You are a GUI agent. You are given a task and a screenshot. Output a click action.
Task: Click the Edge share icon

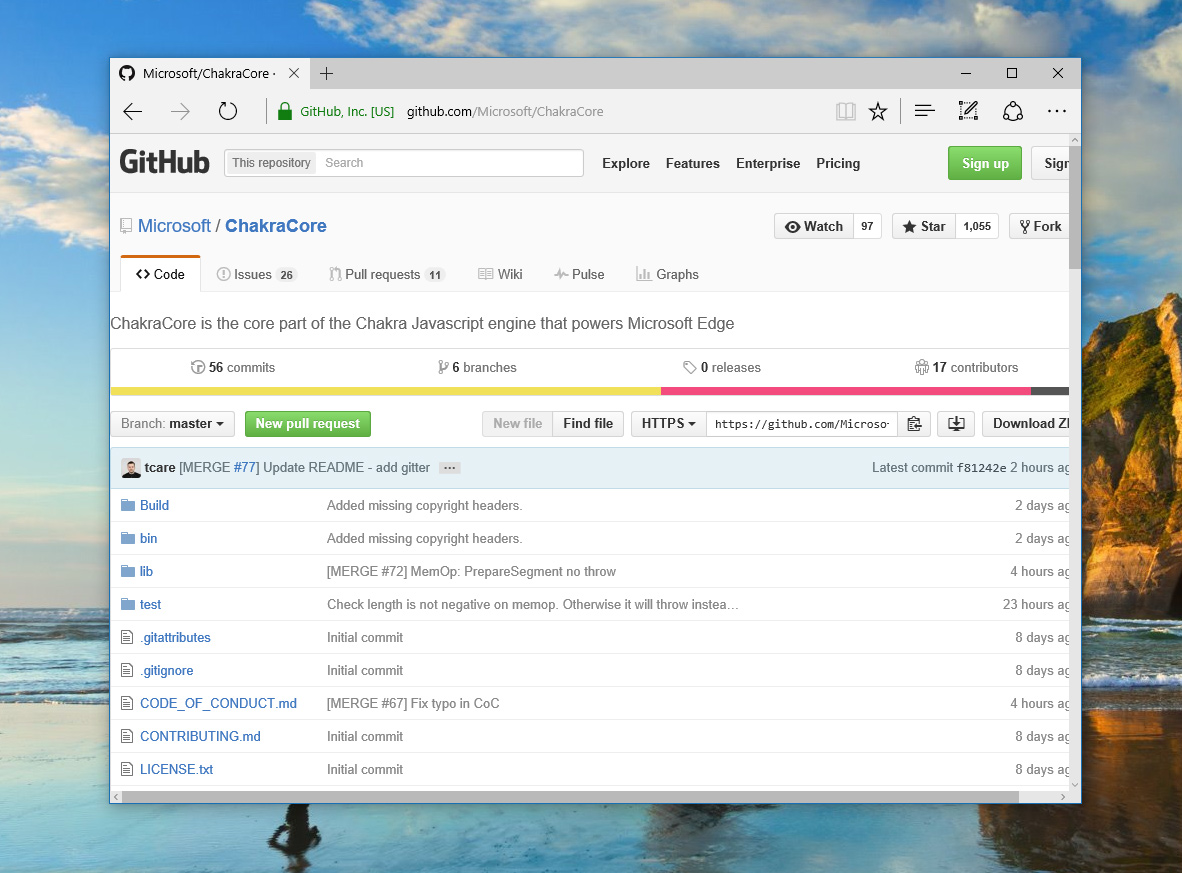[x=1013, y=112]
